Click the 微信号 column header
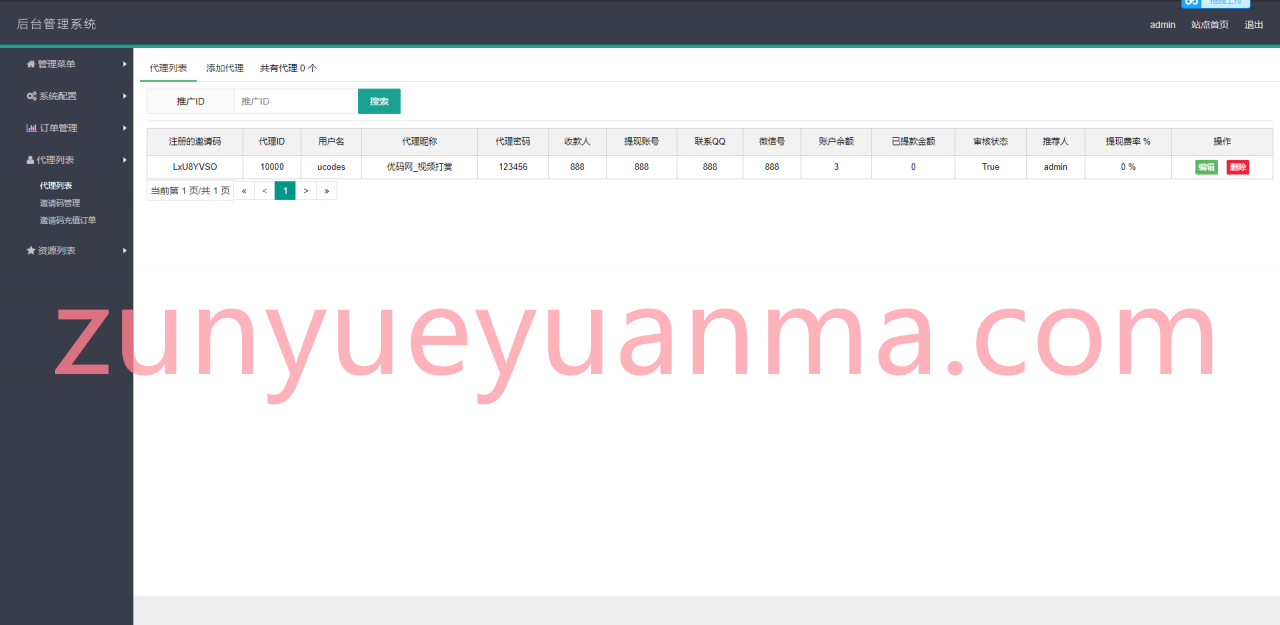1280x625 pixels. click(772, 142)
